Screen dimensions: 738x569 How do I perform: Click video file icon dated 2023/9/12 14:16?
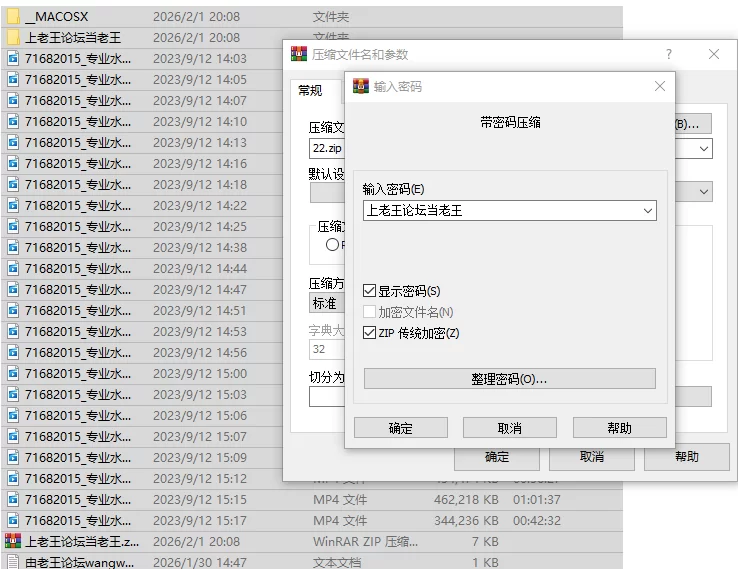pos(13,163)
